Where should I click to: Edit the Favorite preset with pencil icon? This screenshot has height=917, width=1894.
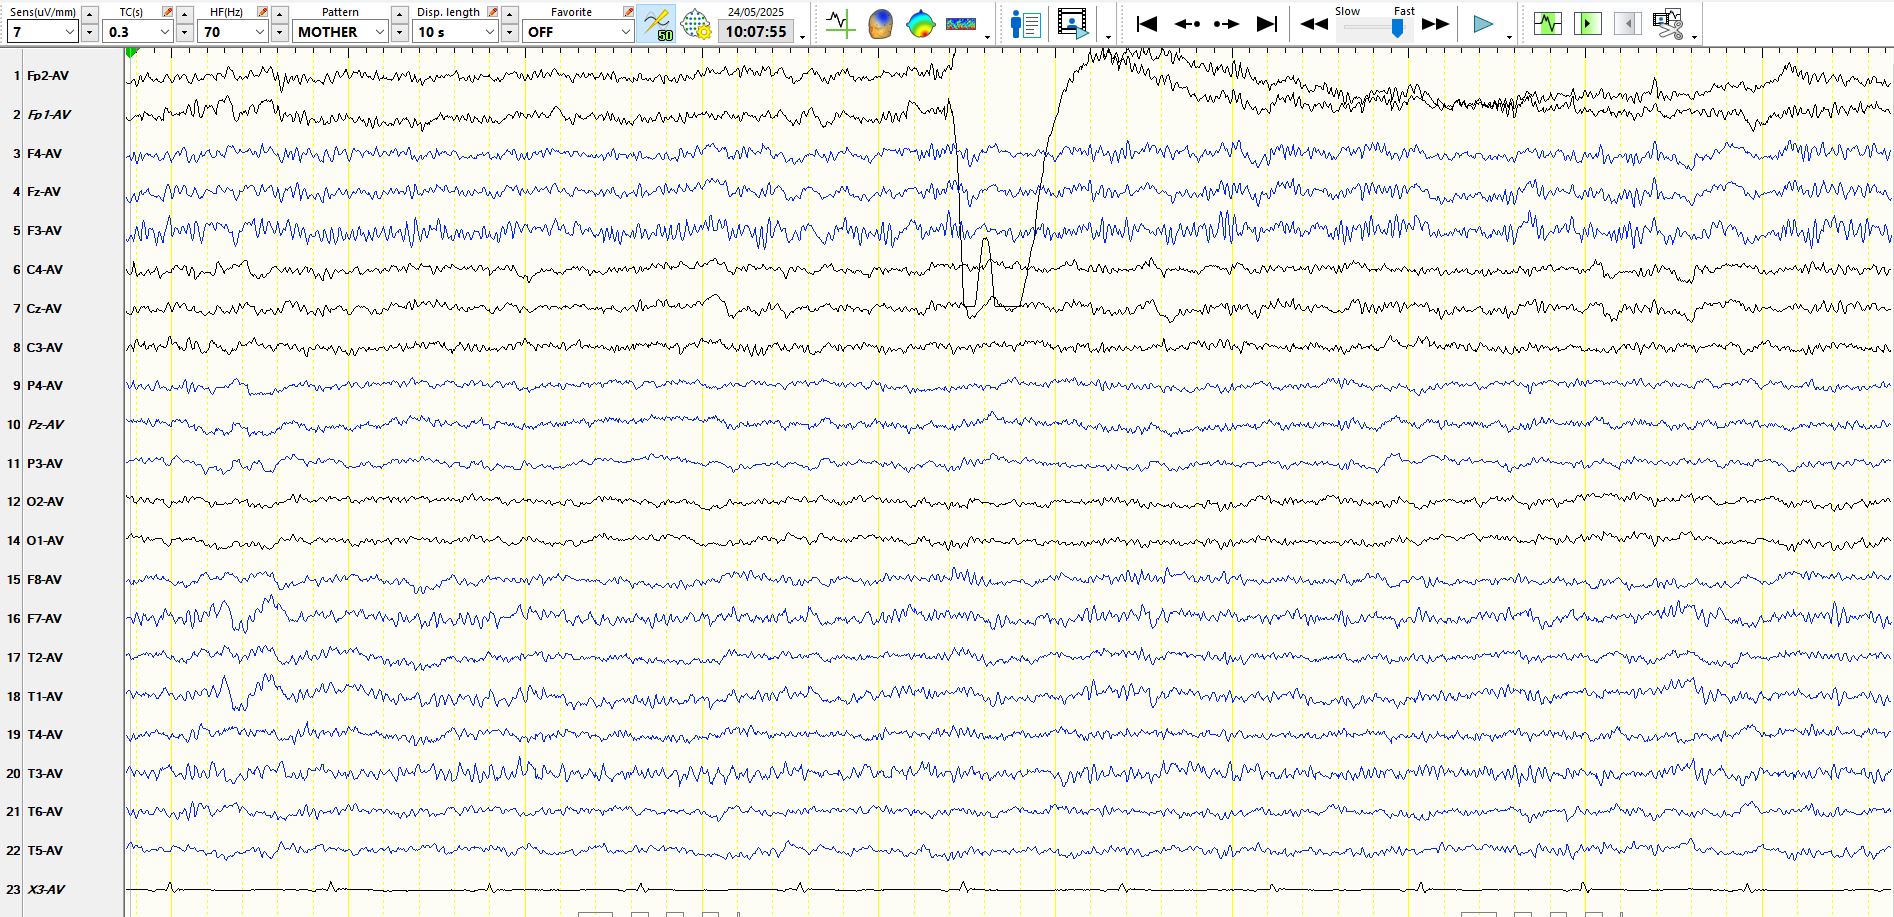pyautogui.click(x=628, y=12)
